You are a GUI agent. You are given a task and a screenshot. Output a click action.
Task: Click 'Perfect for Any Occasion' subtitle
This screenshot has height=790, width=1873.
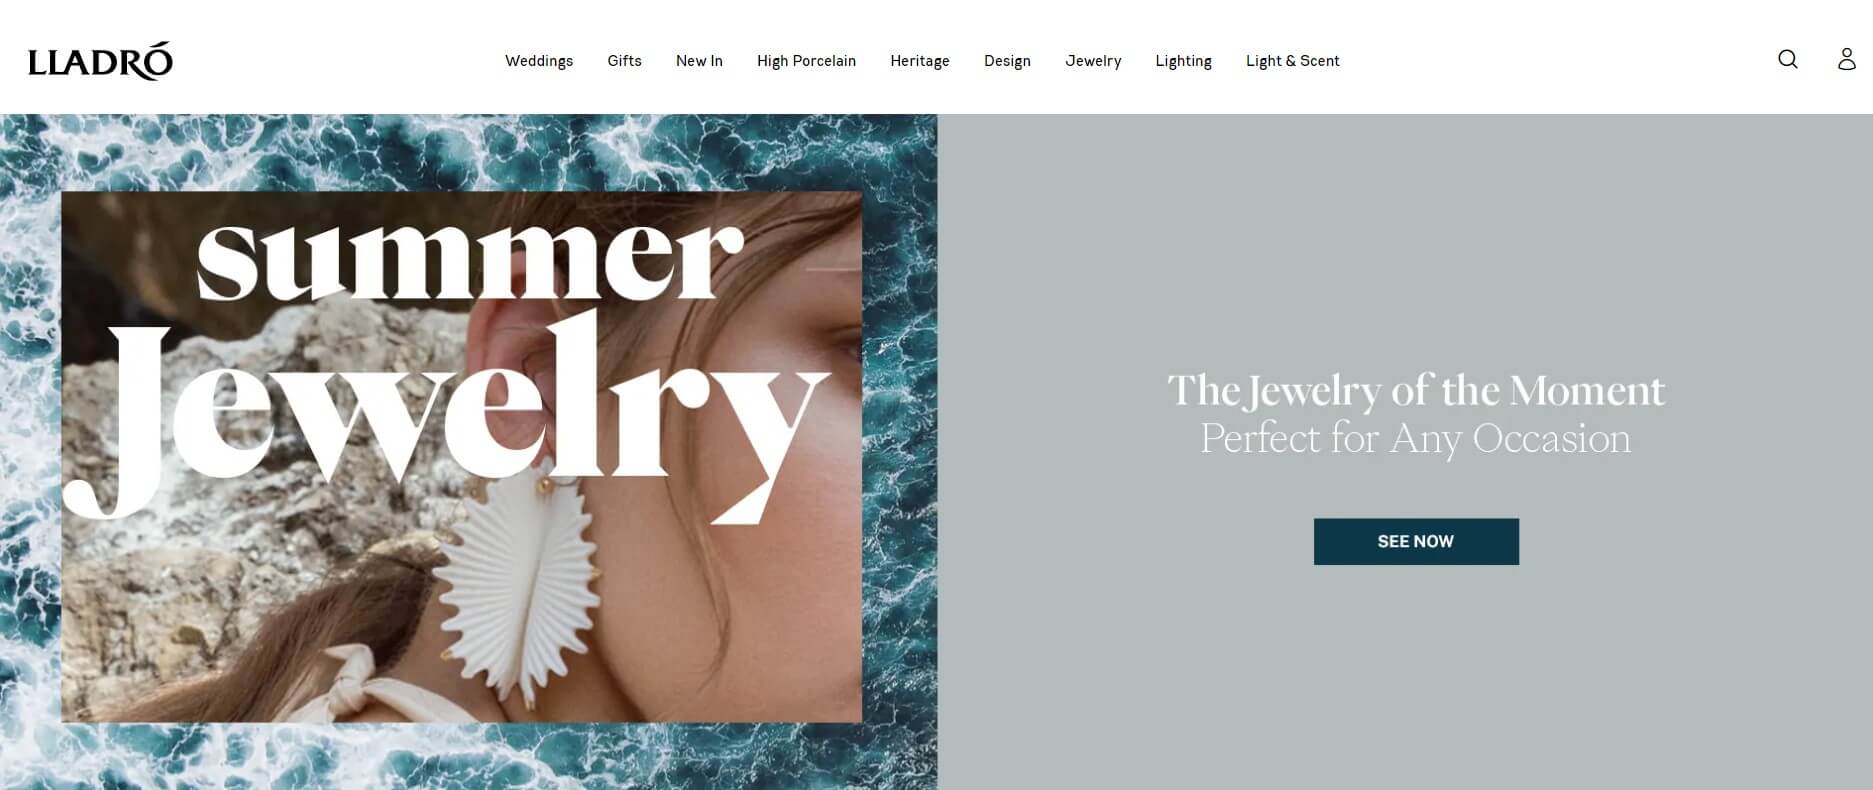(x=1416, y=438)
